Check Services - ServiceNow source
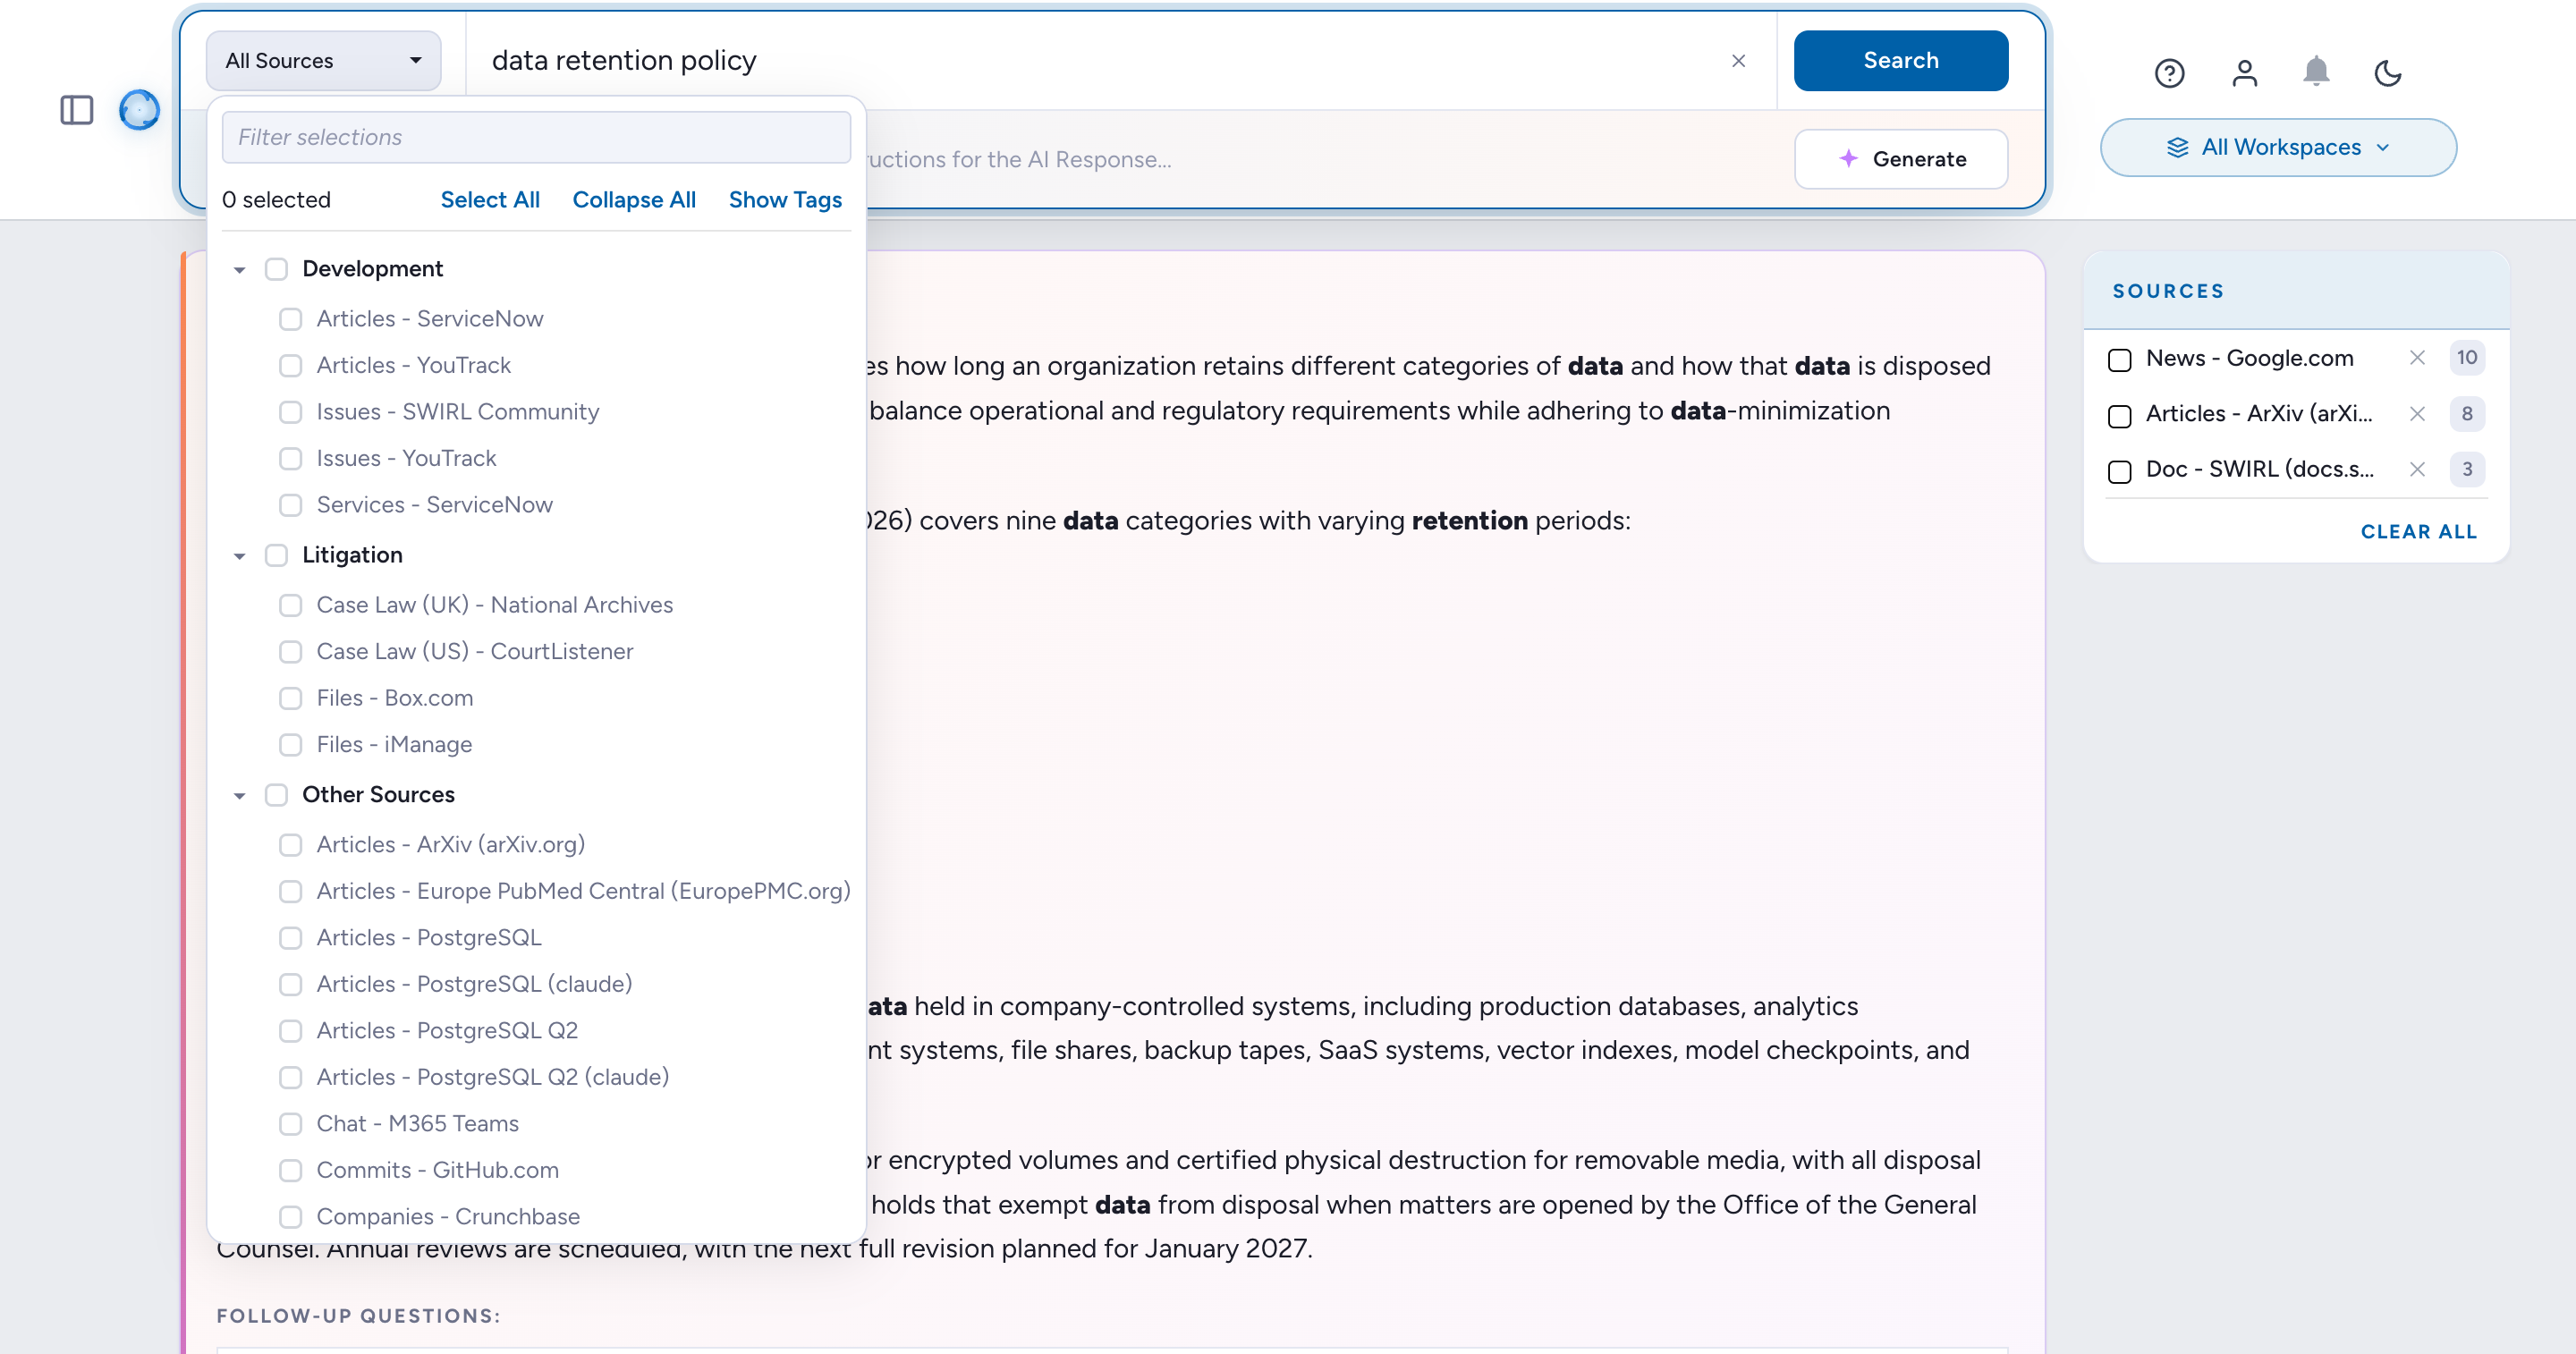 point(290,506)
